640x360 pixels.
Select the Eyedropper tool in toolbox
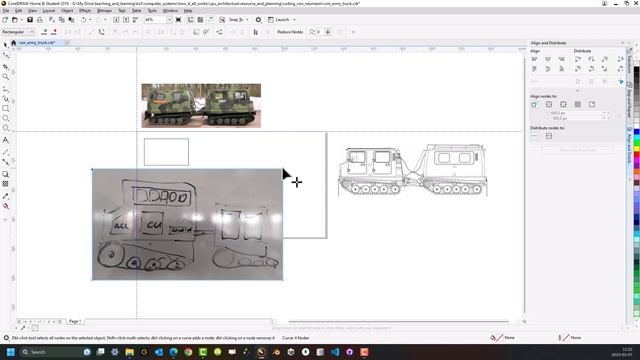(6, 196)
